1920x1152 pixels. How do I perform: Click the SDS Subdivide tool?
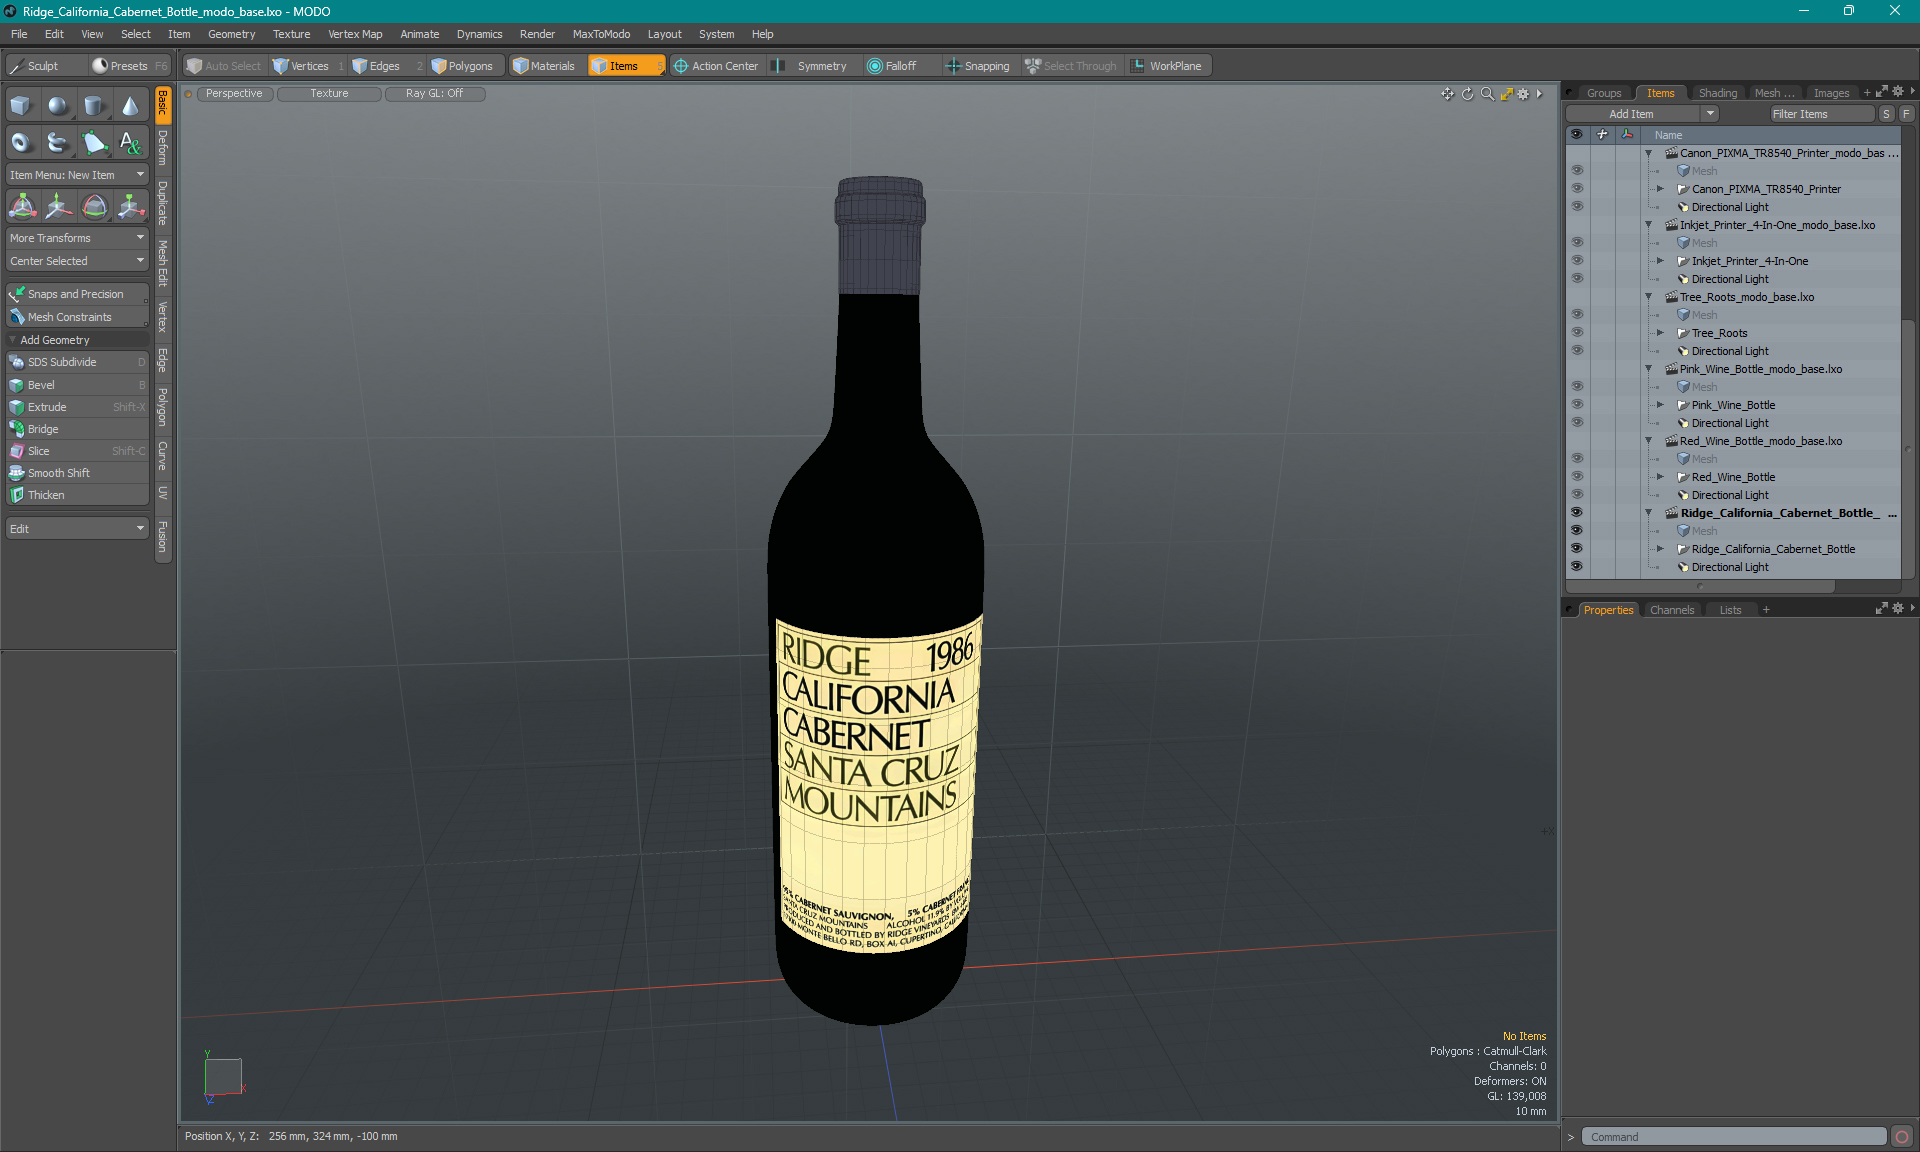coord(77,362)
